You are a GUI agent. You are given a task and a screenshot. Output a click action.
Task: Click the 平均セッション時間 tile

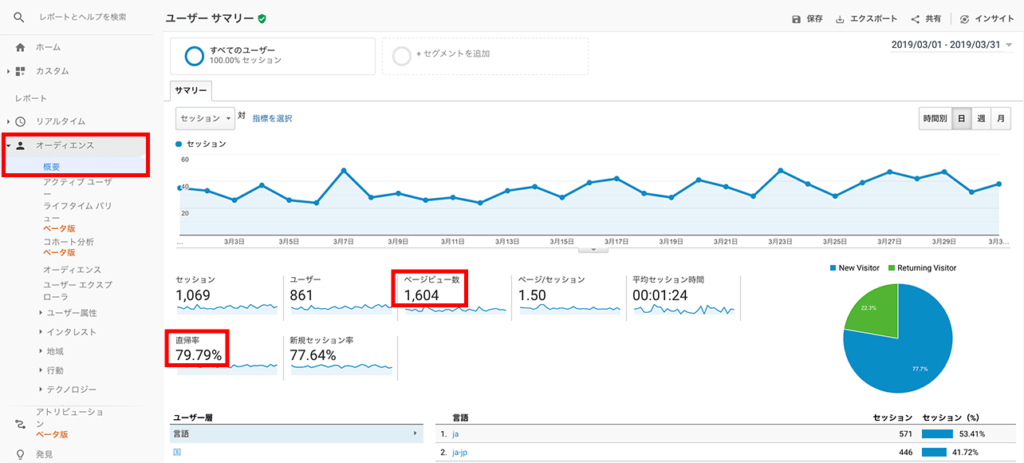point(684,297)
